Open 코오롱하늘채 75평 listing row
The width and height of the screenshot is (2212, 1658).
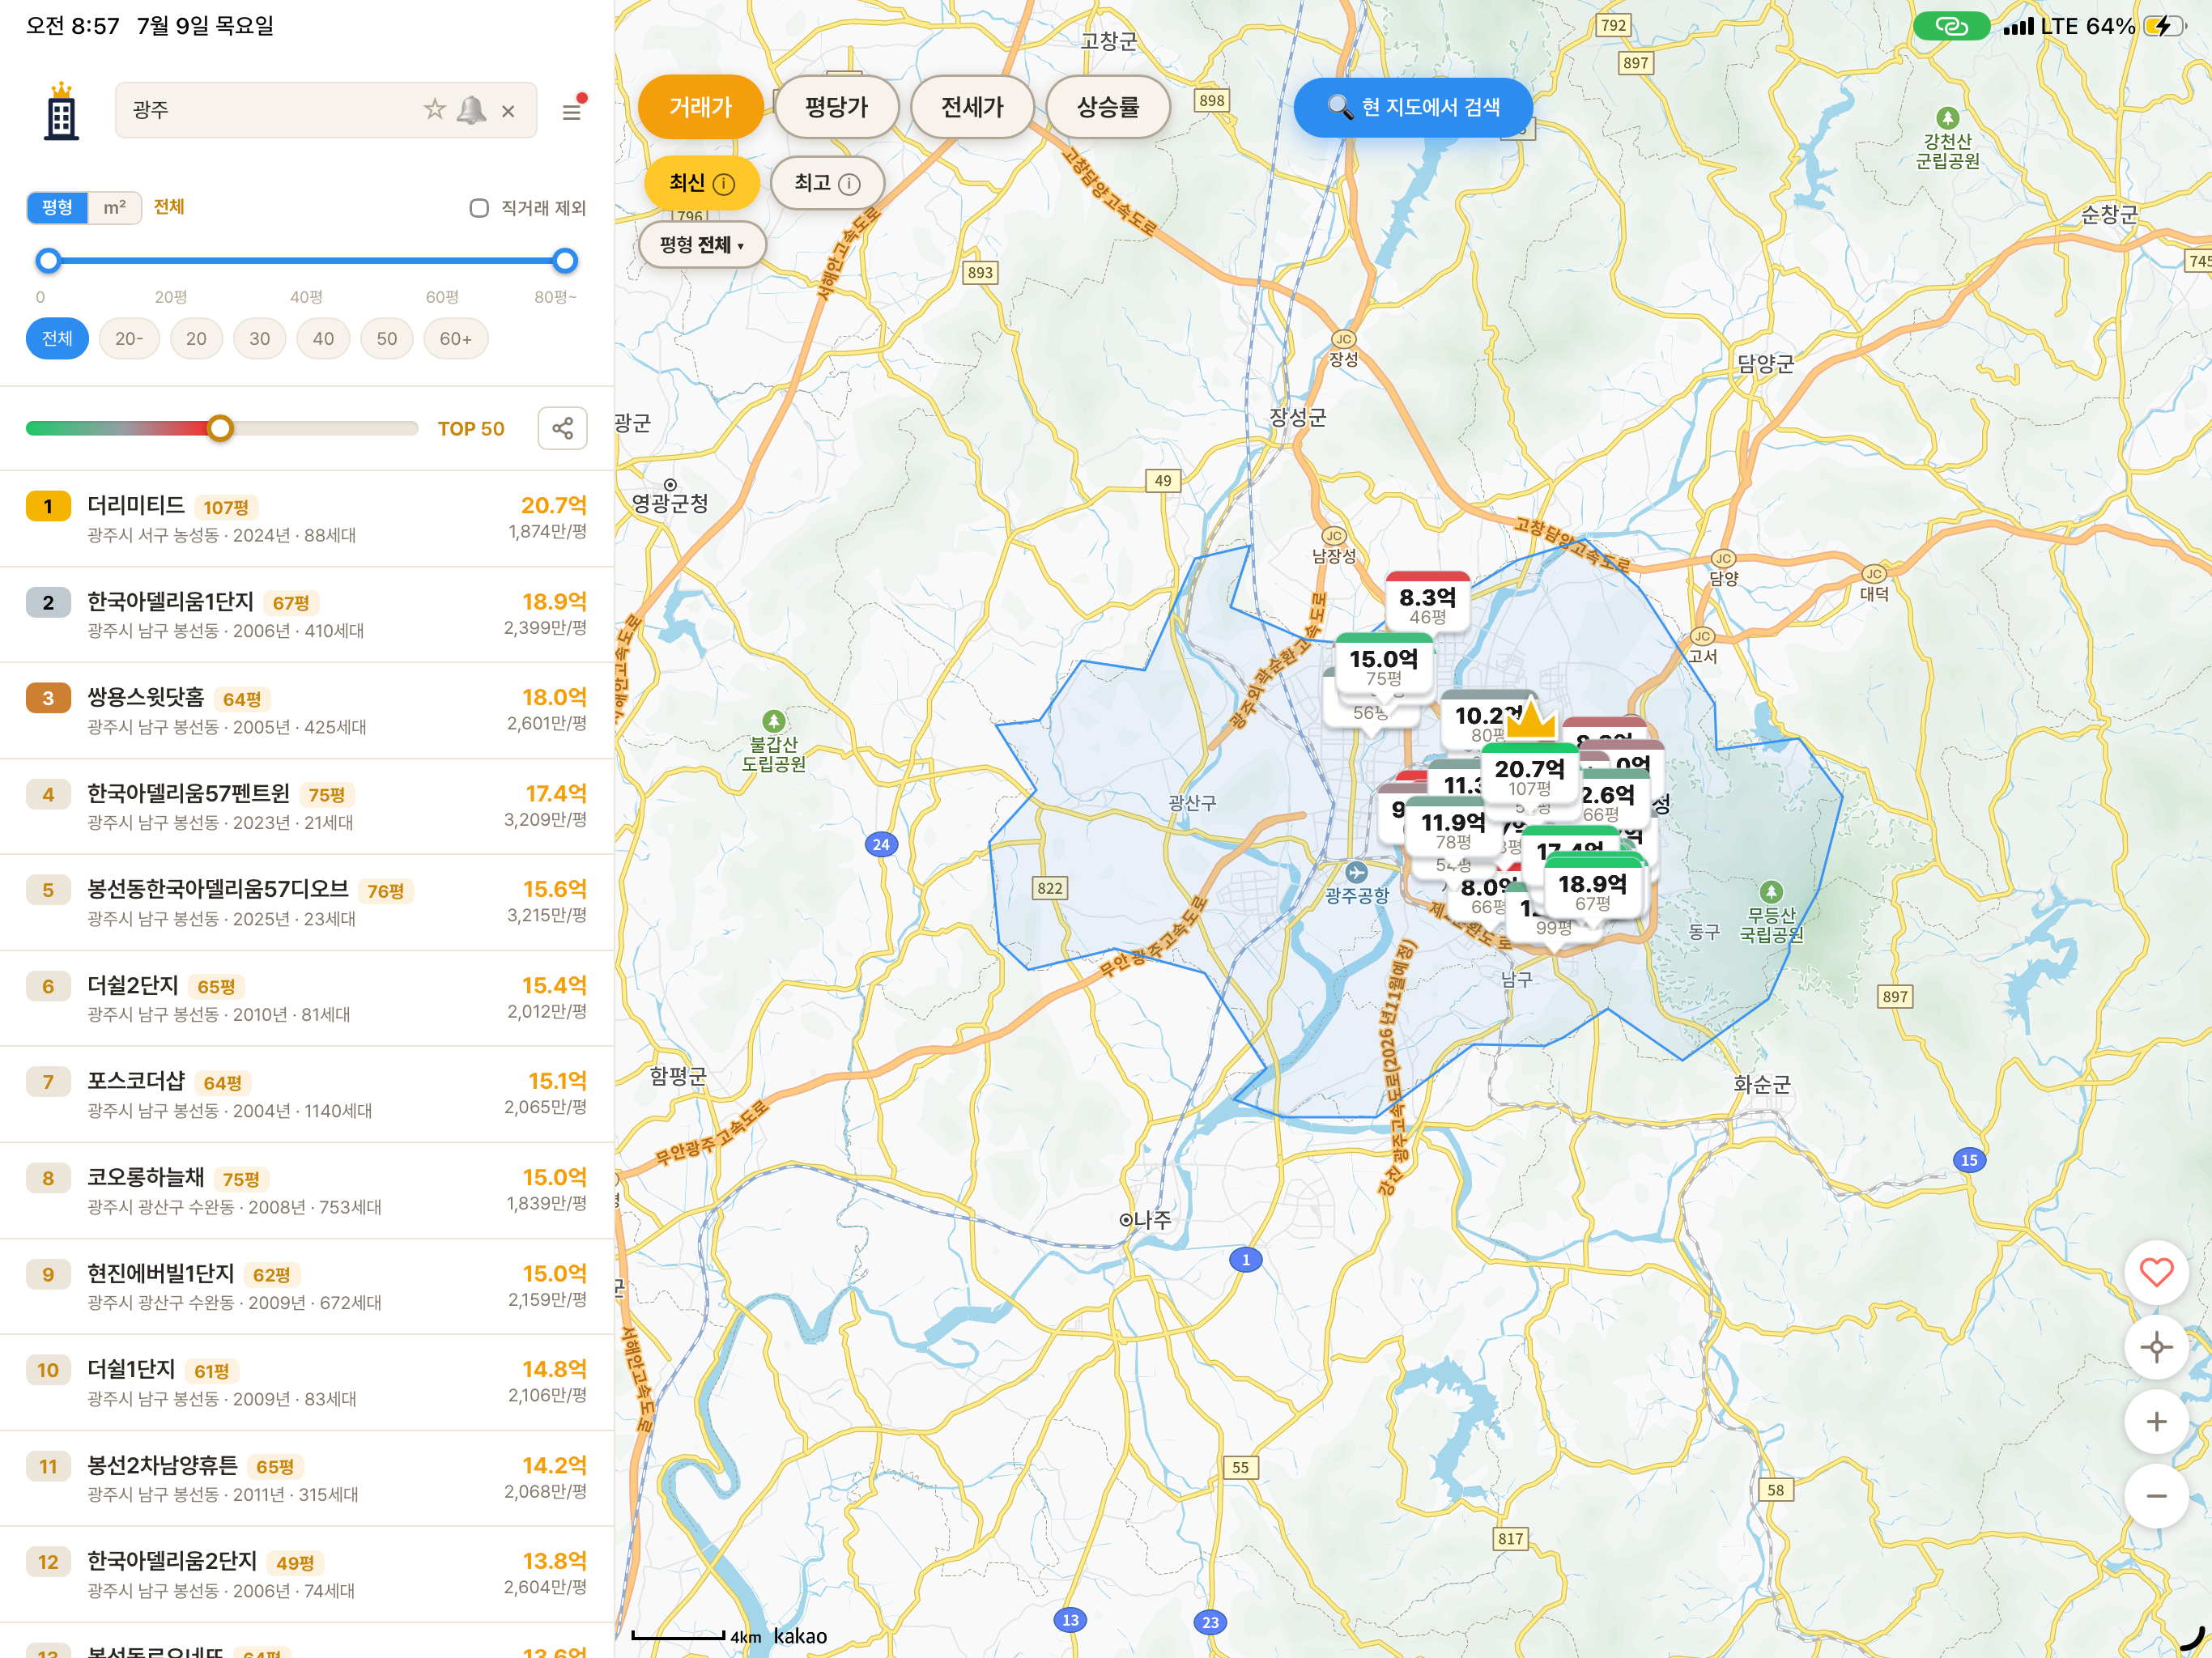(x=307, y=1190)
